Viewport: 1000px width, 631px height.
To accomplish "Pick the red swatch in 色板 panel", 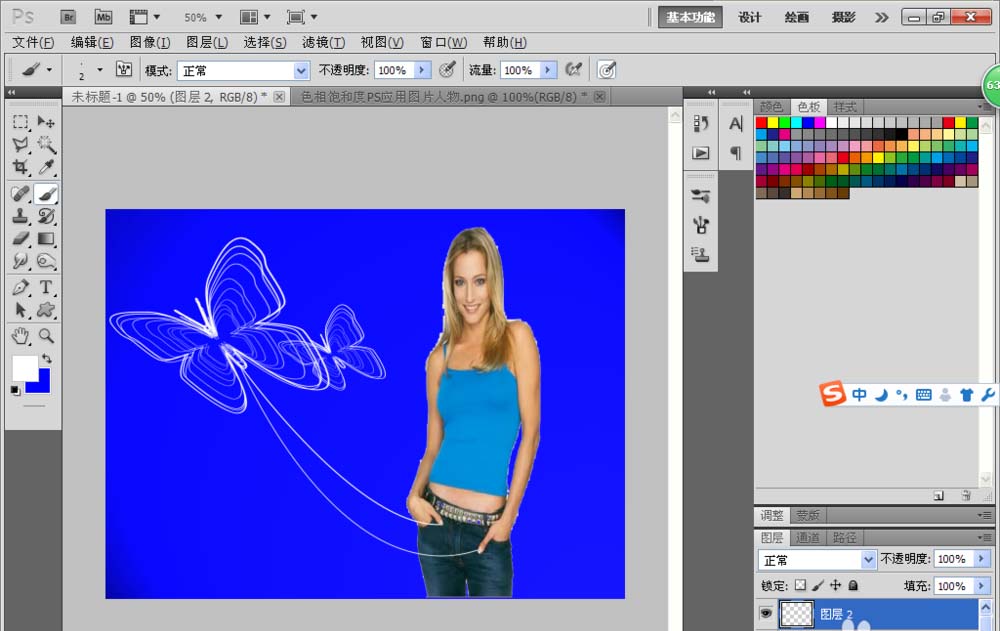I will pyautogui.click(x=762, y=122).
